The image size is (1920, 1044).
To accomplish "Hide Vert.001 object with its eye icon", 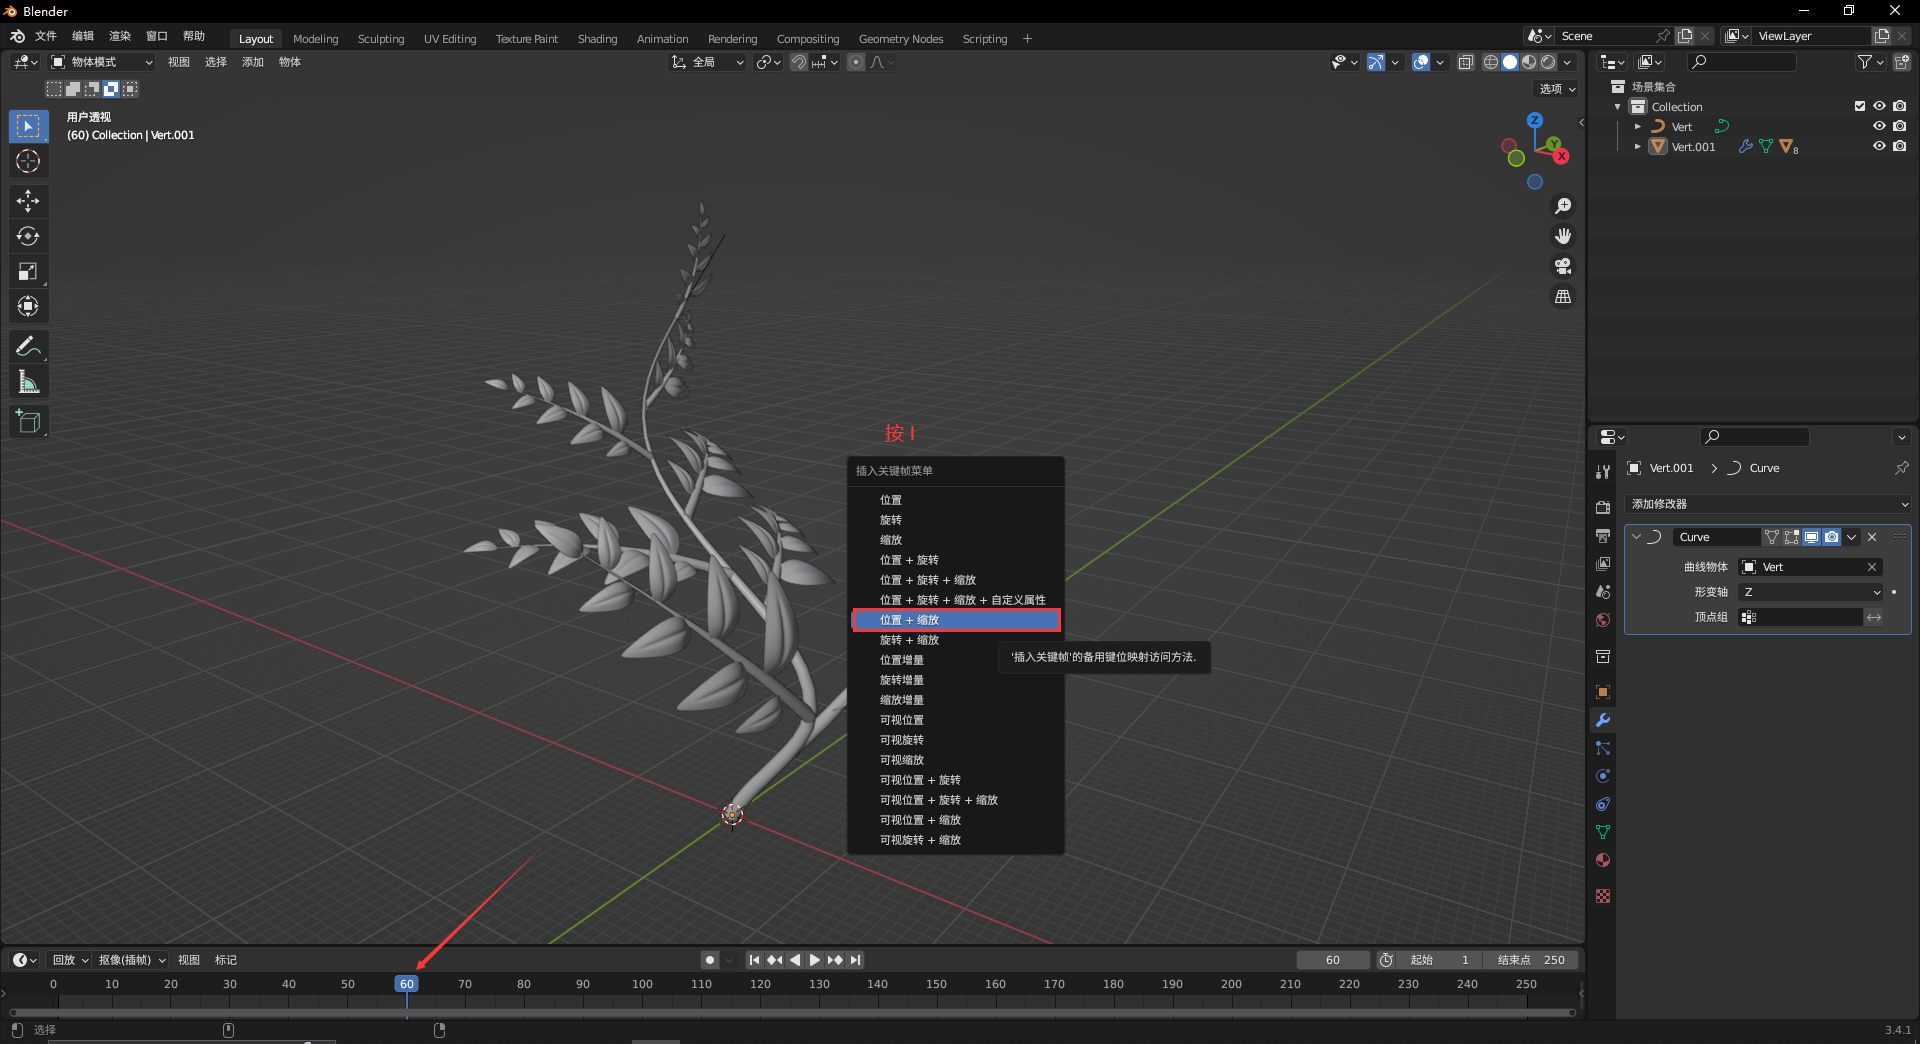I will tap(1879, 146).
